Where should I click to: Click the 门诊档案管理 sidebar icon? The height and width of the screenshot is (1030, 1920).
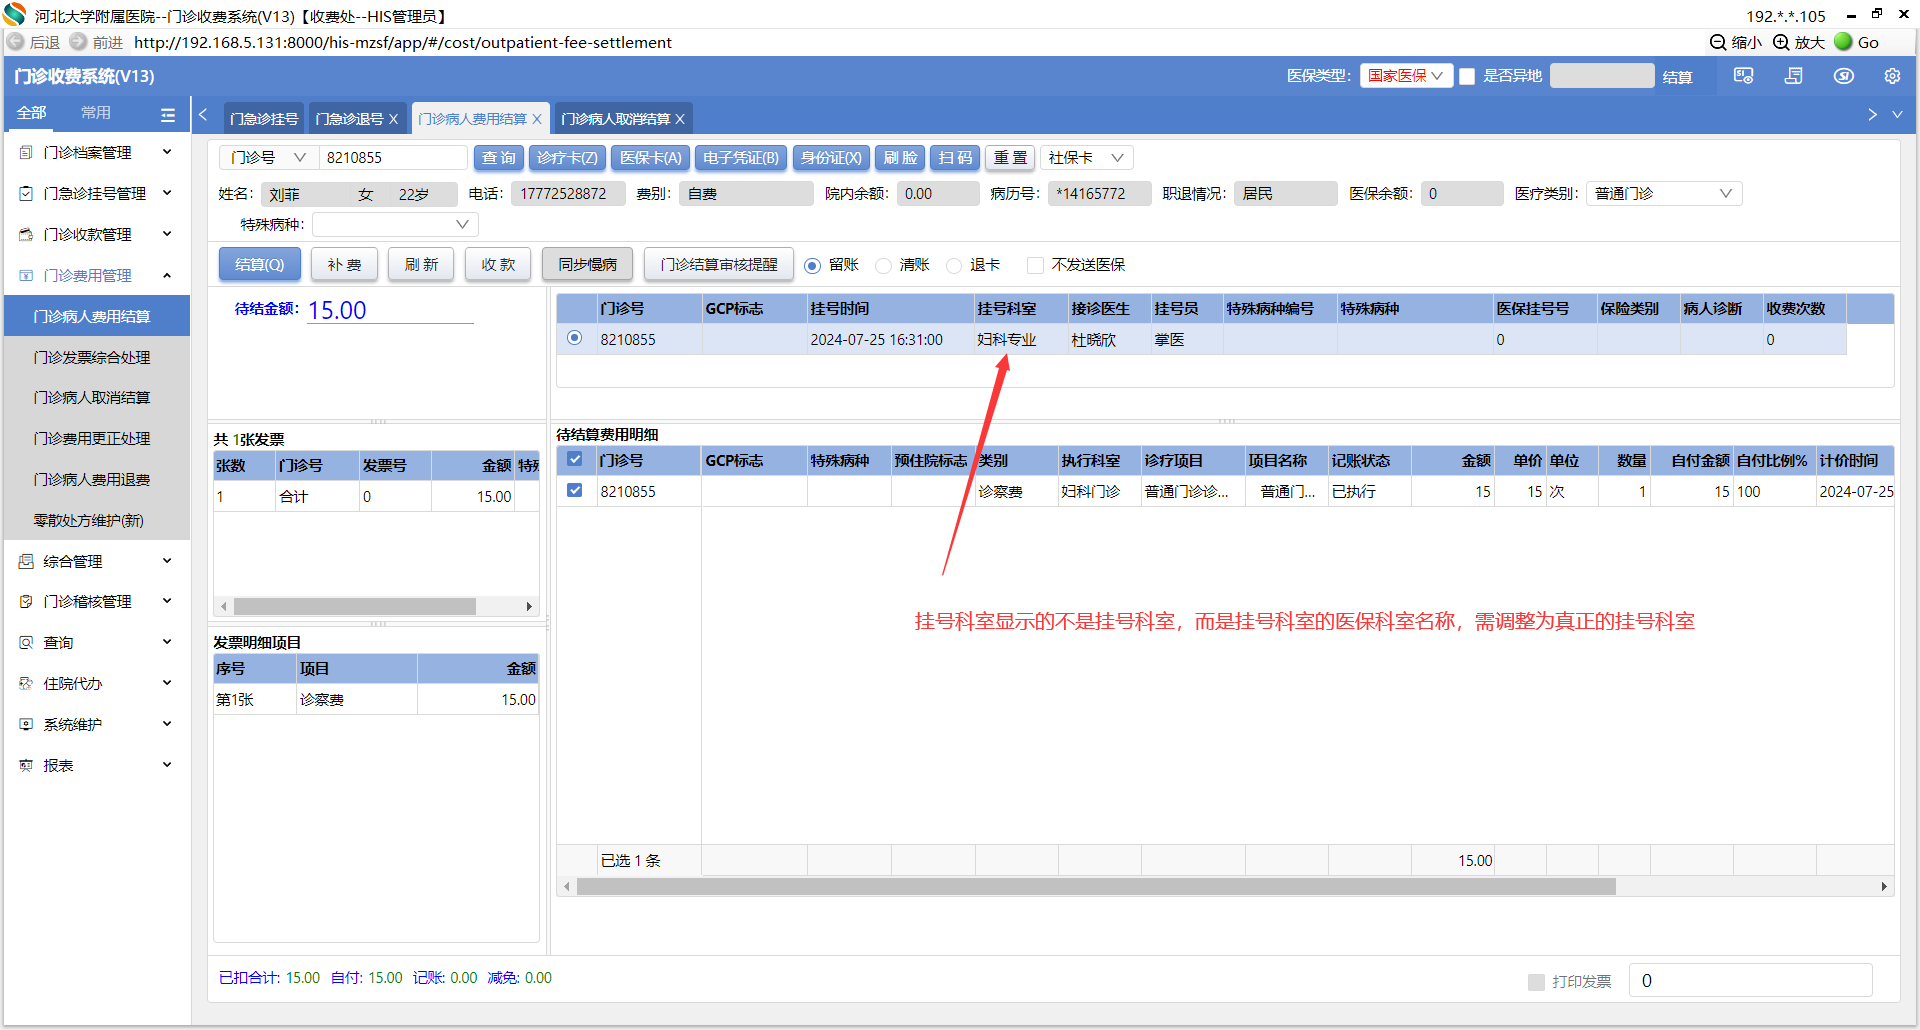tap(26, 153)
